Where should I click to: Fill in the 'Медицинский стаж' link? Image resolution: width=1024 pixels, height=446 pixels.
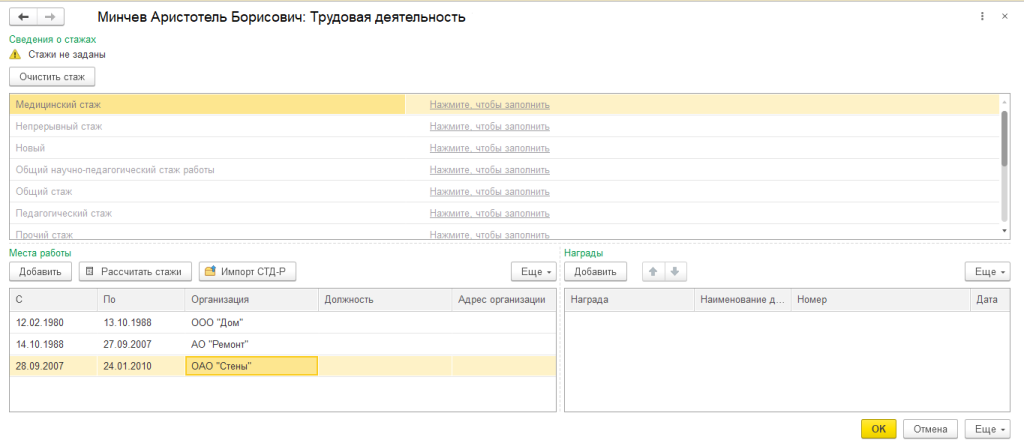[x=489, y=105]
